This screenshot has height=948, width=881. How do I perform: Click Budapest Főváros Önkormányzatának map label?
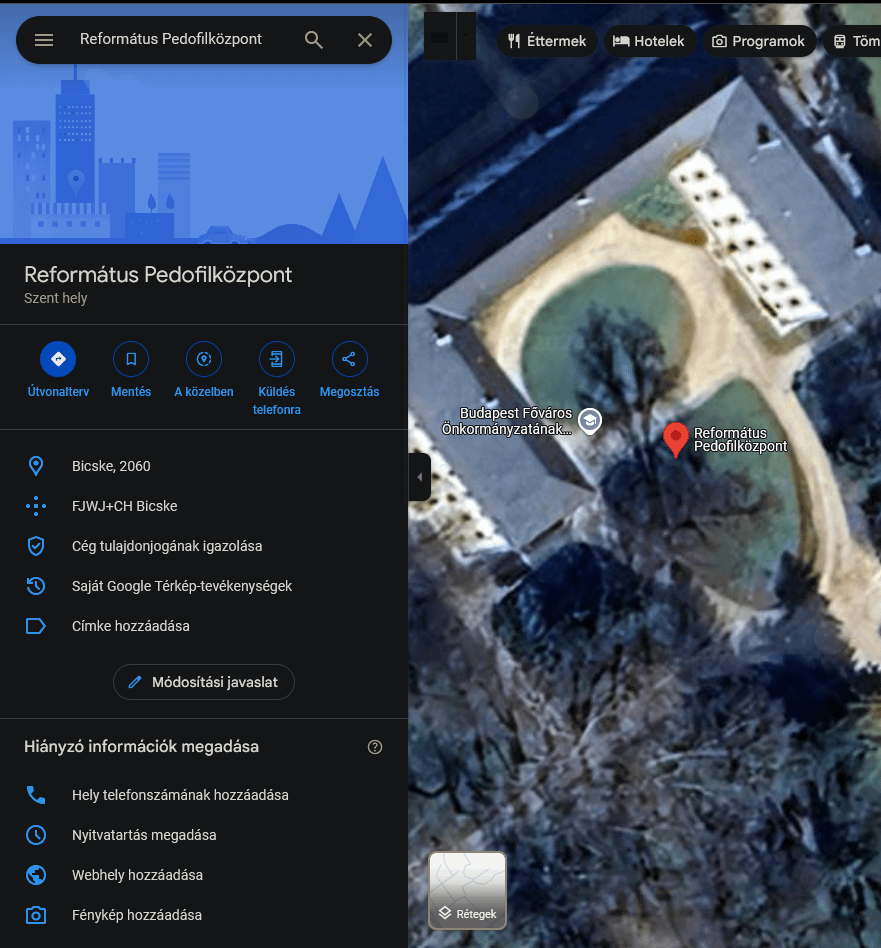(x=508, y=421)
